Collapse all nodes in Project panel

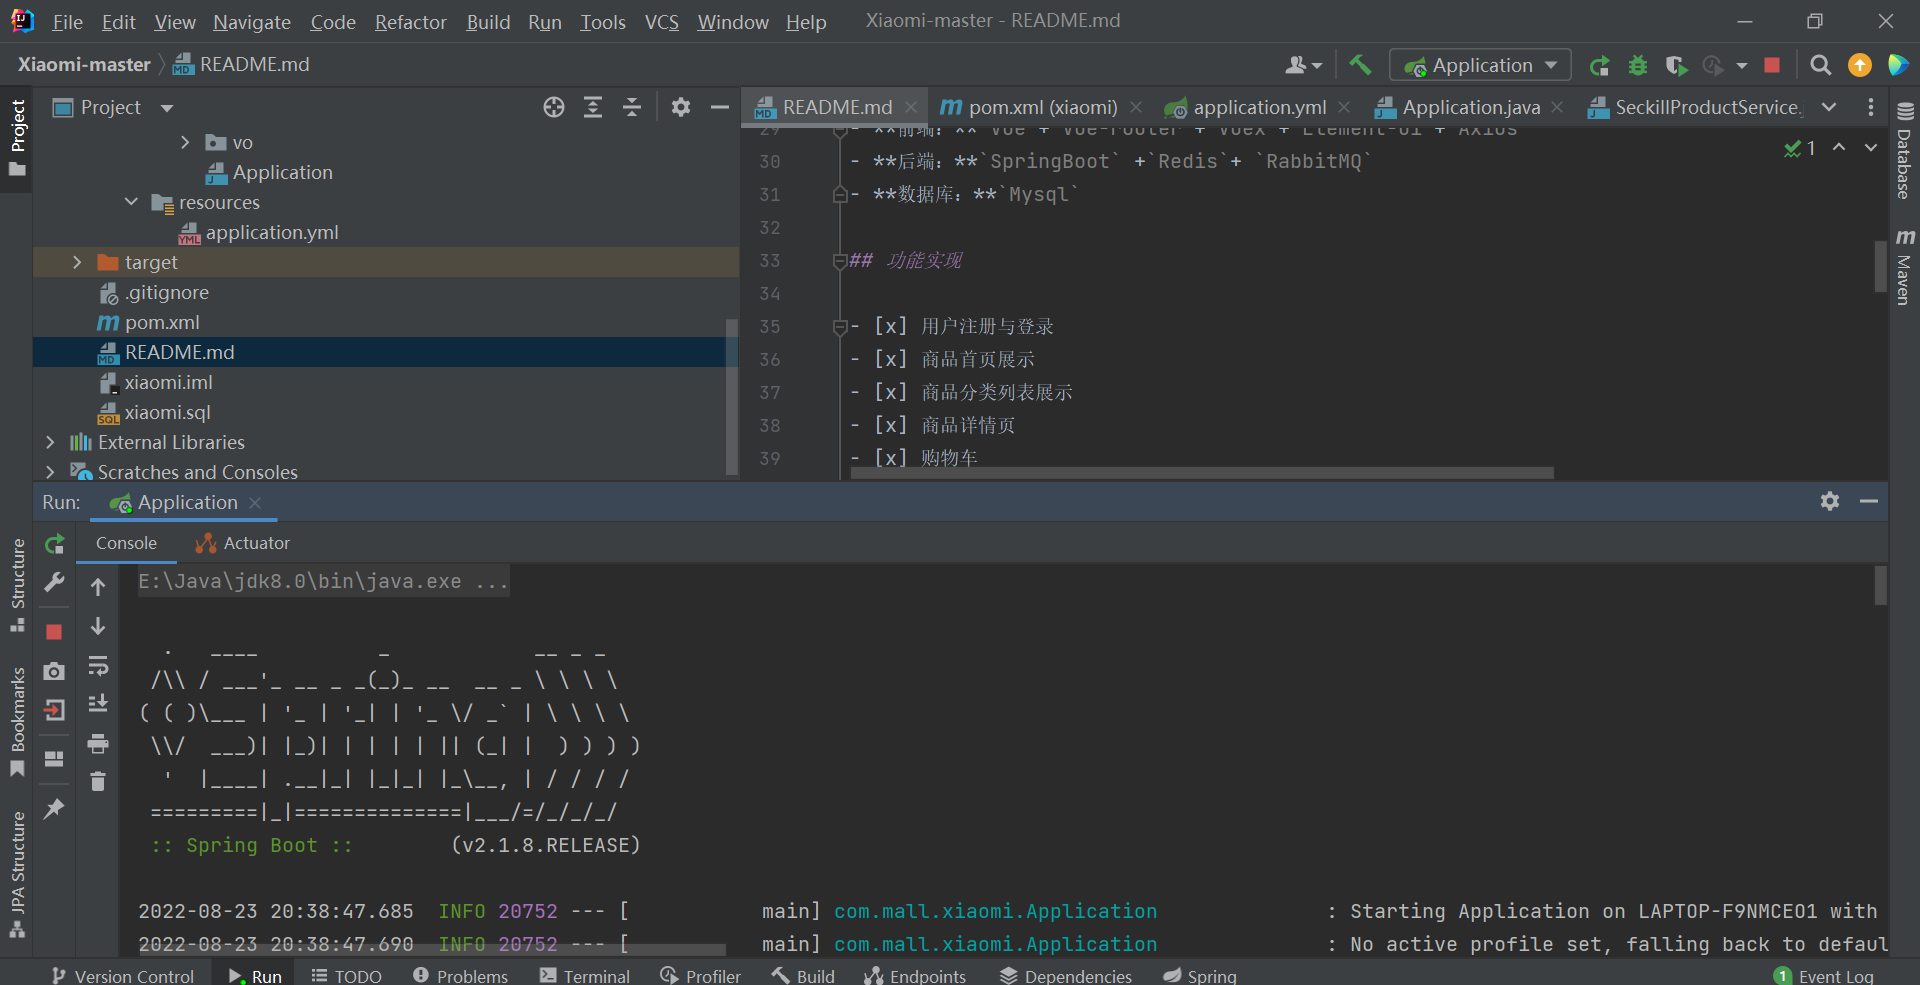pos(632,107)
